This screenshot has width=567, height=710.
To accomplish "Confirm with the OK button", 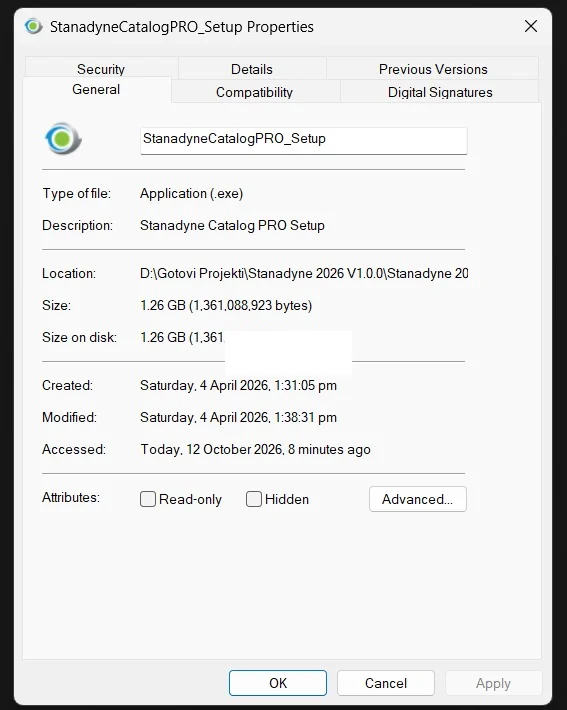I will point(278,683).
